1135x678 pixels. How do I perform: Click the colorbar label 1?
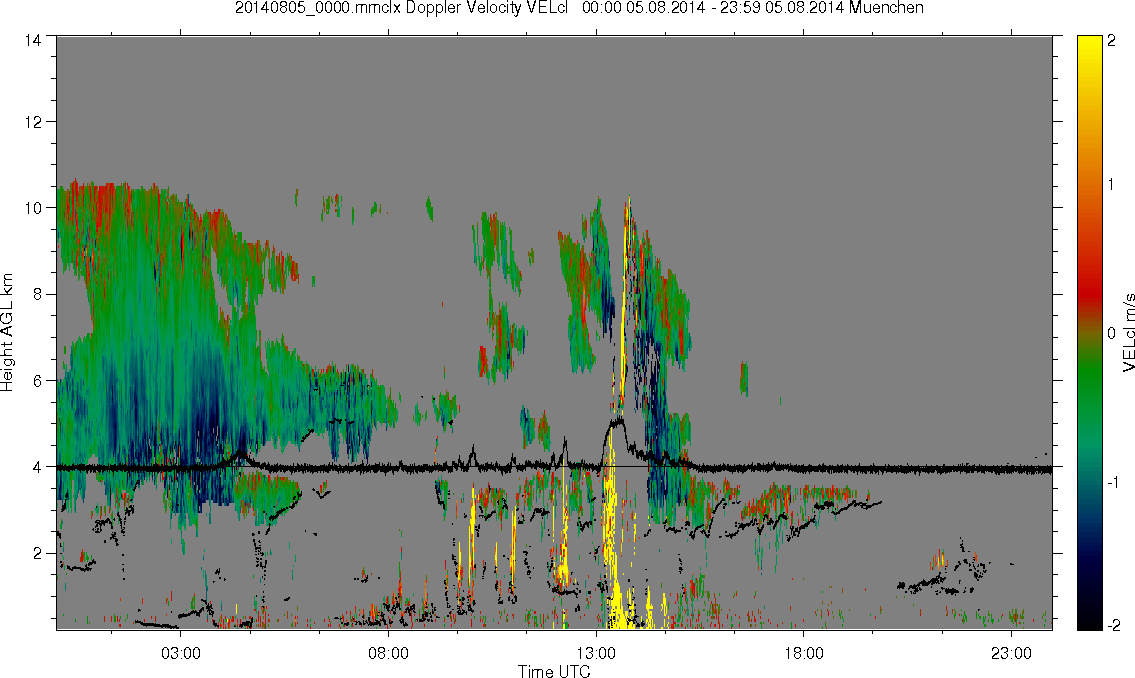(1112, 185)
